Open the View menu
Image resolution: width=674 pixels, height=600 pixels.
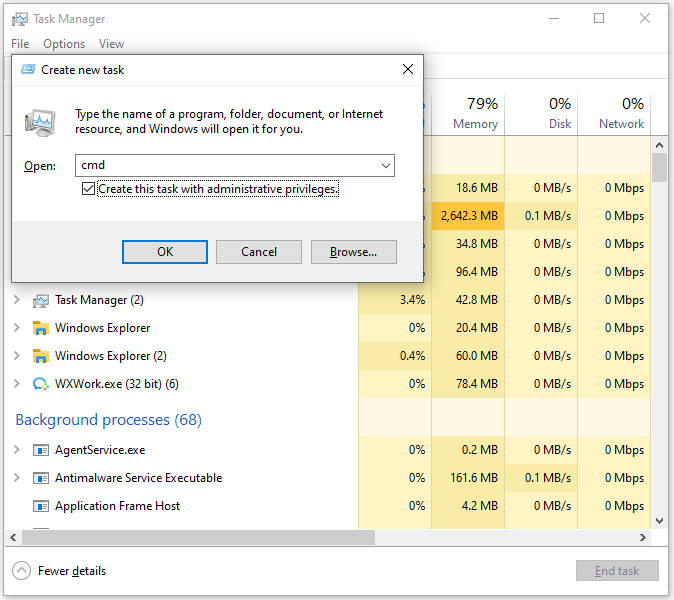tap(111, 44)
